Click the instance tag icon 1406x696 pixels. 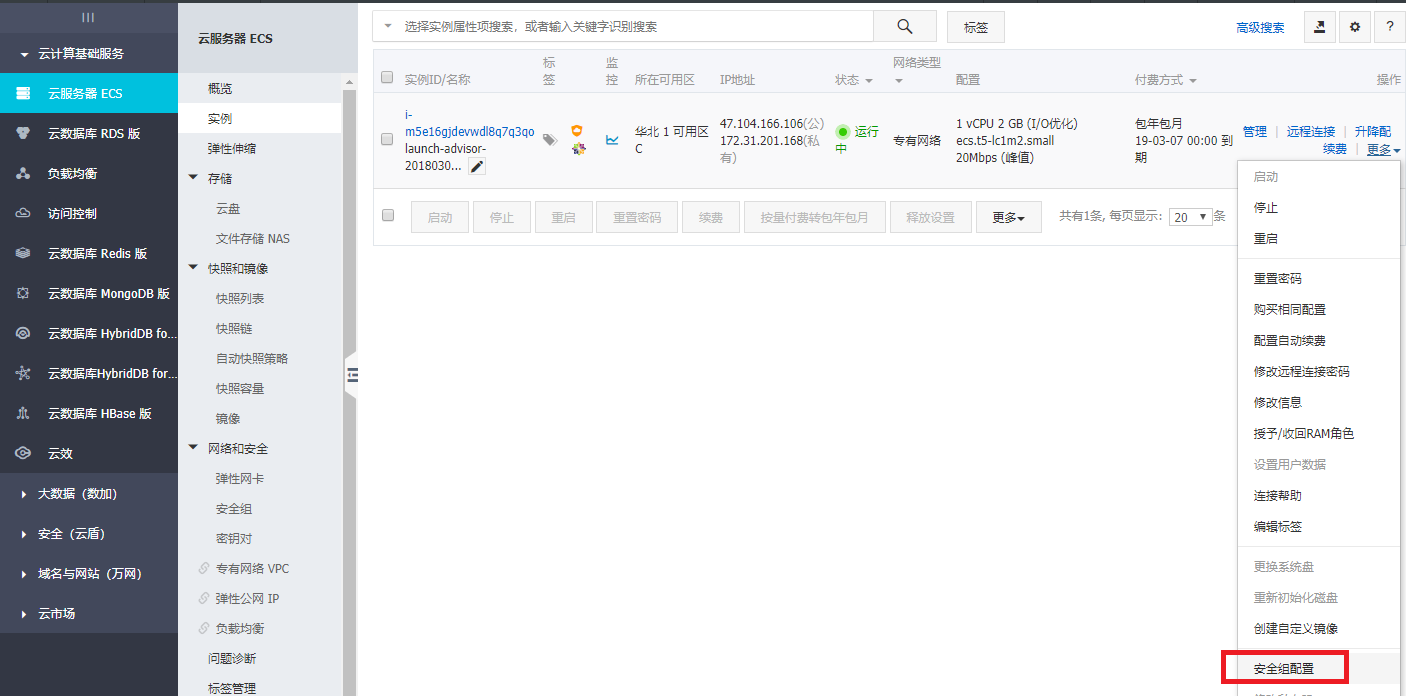pos(549,140)
